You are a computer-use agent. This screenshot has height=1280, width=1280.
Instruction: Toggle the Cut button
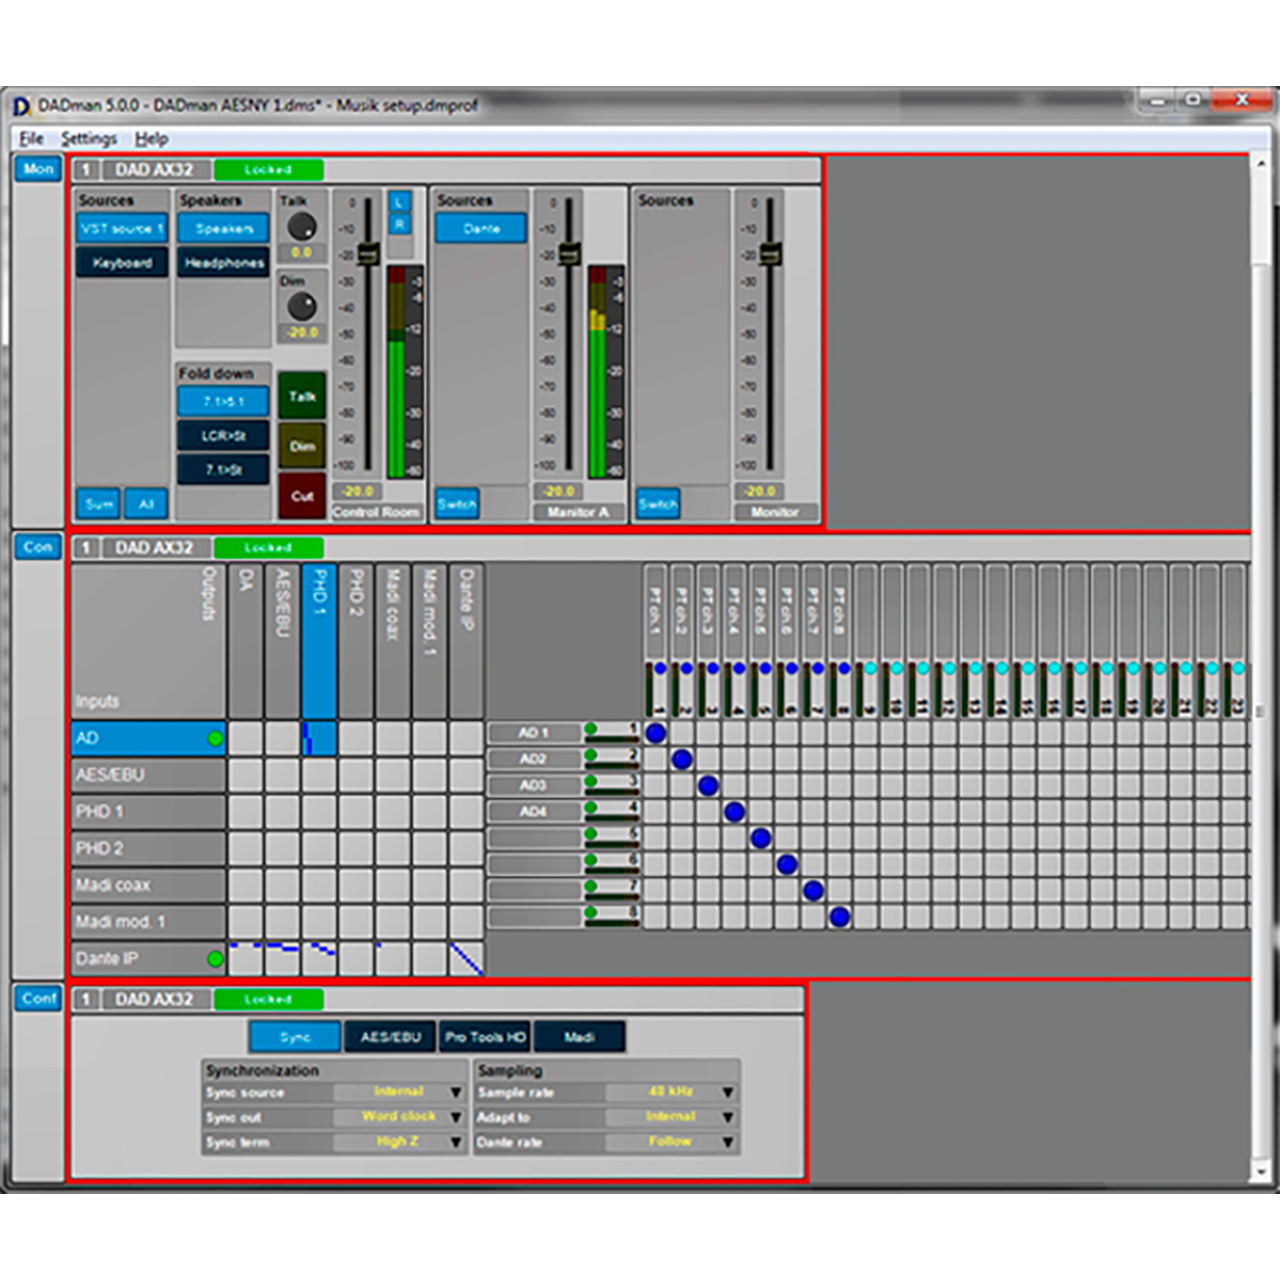(x=302, y=496)
